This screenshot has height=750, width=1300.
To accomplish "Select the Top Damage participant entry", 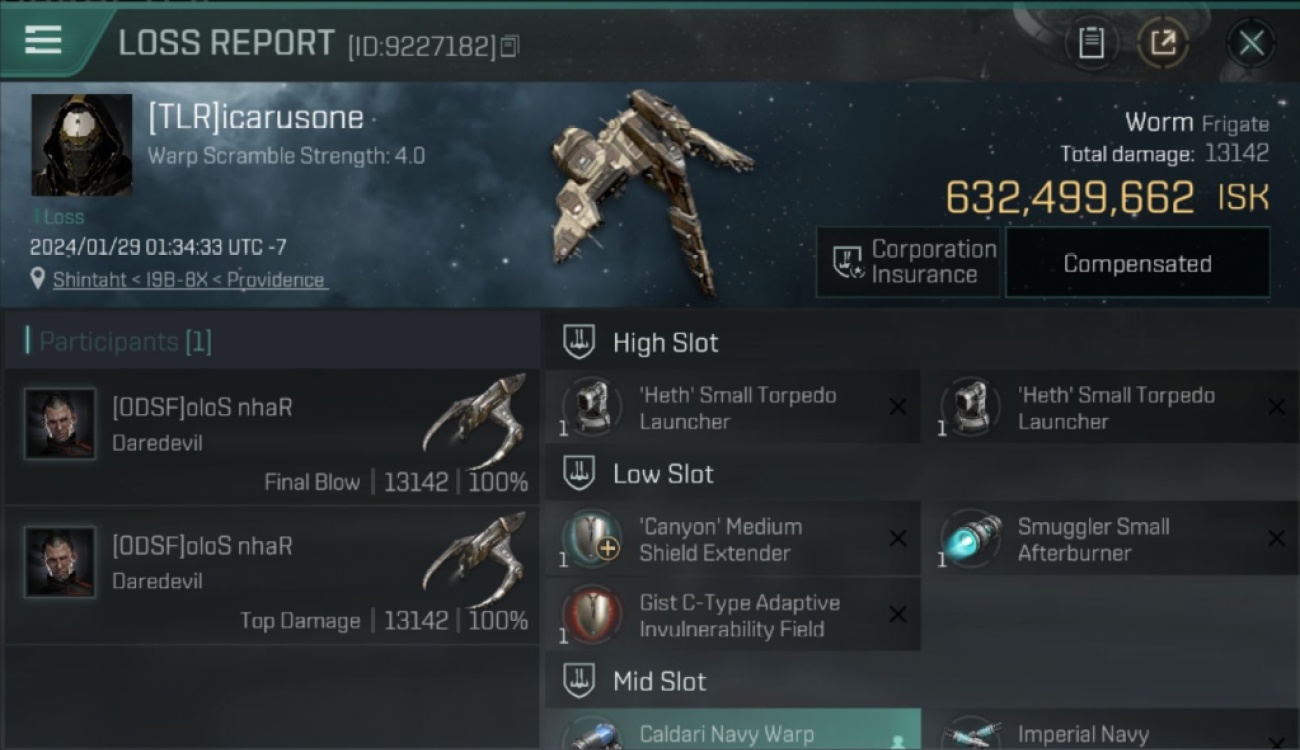I will [272, 575].
